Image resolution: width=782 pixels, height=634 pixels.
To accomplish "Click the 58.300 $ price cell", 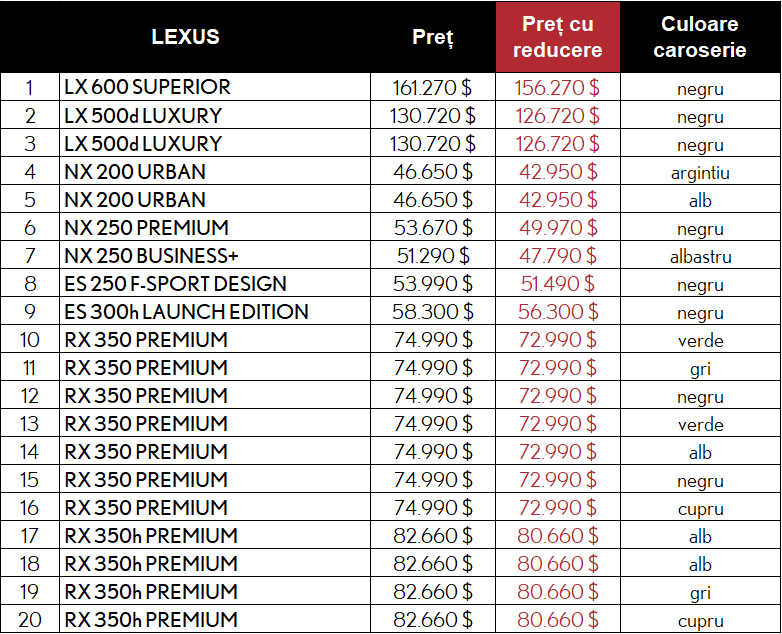I will (432, 311).
